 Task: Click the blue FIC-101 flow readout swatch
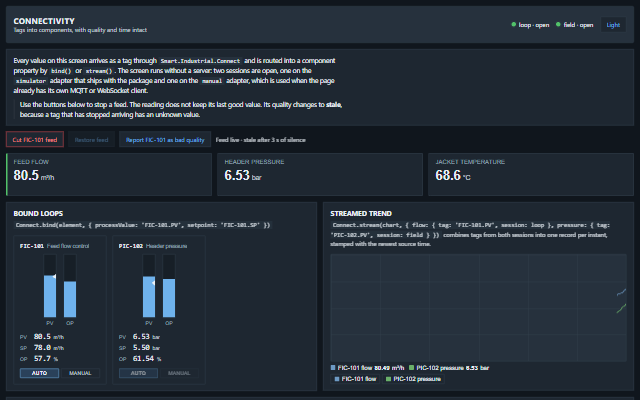tap(333, 368)
